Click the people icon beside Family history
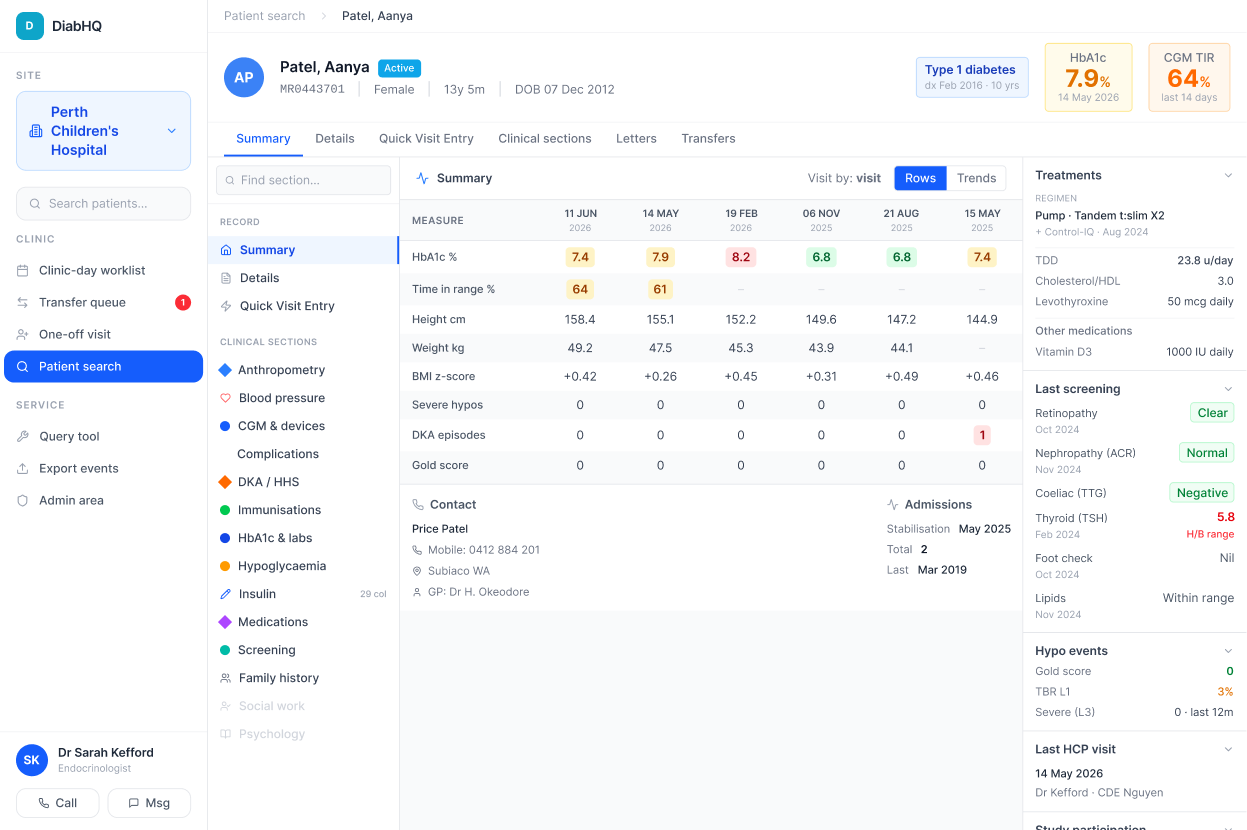1247x830 pixels. 226,678
